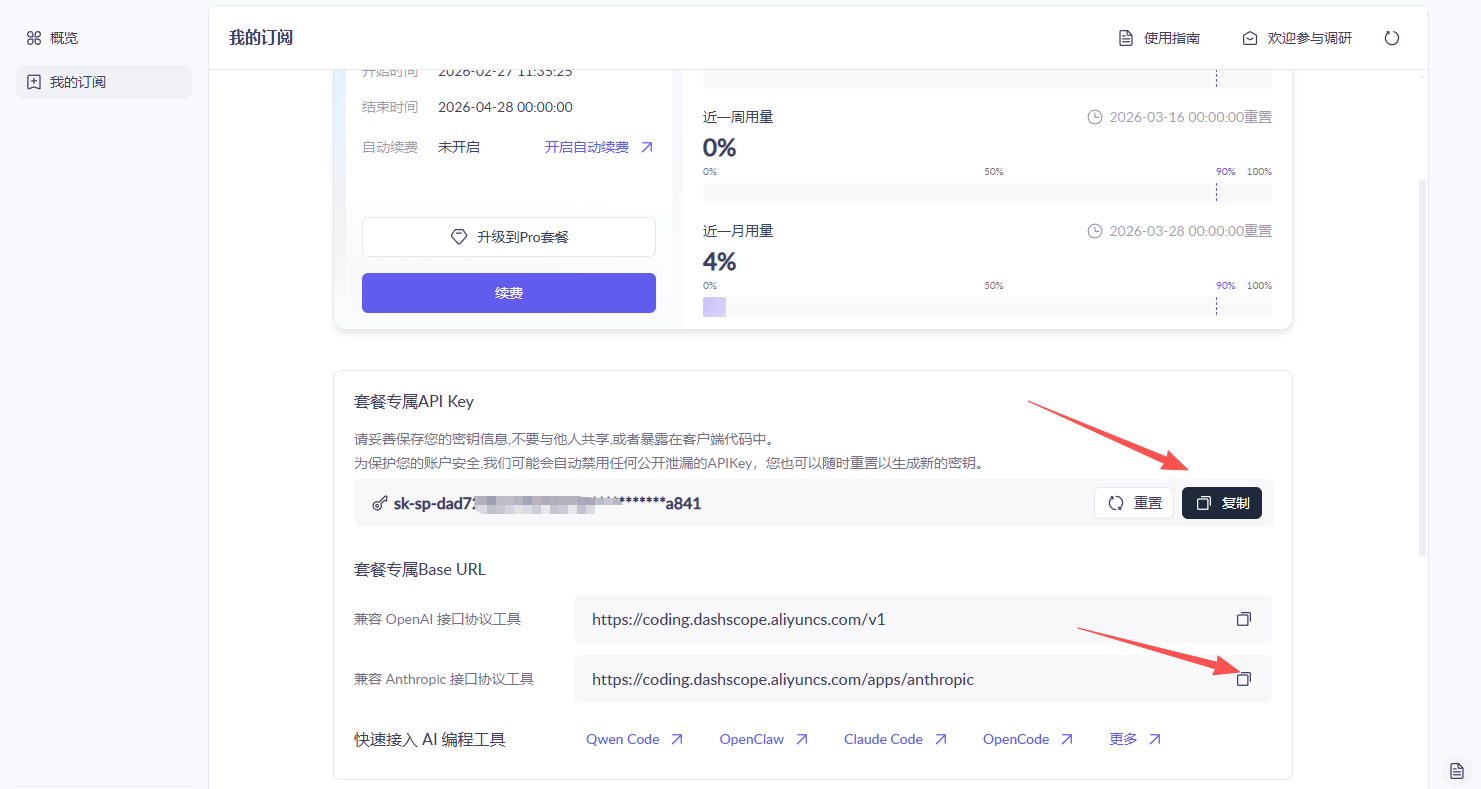This screenshot has height=789, width=1481.
Task: Open the Claude Code integration link
Action: click(x=894, y=739)
